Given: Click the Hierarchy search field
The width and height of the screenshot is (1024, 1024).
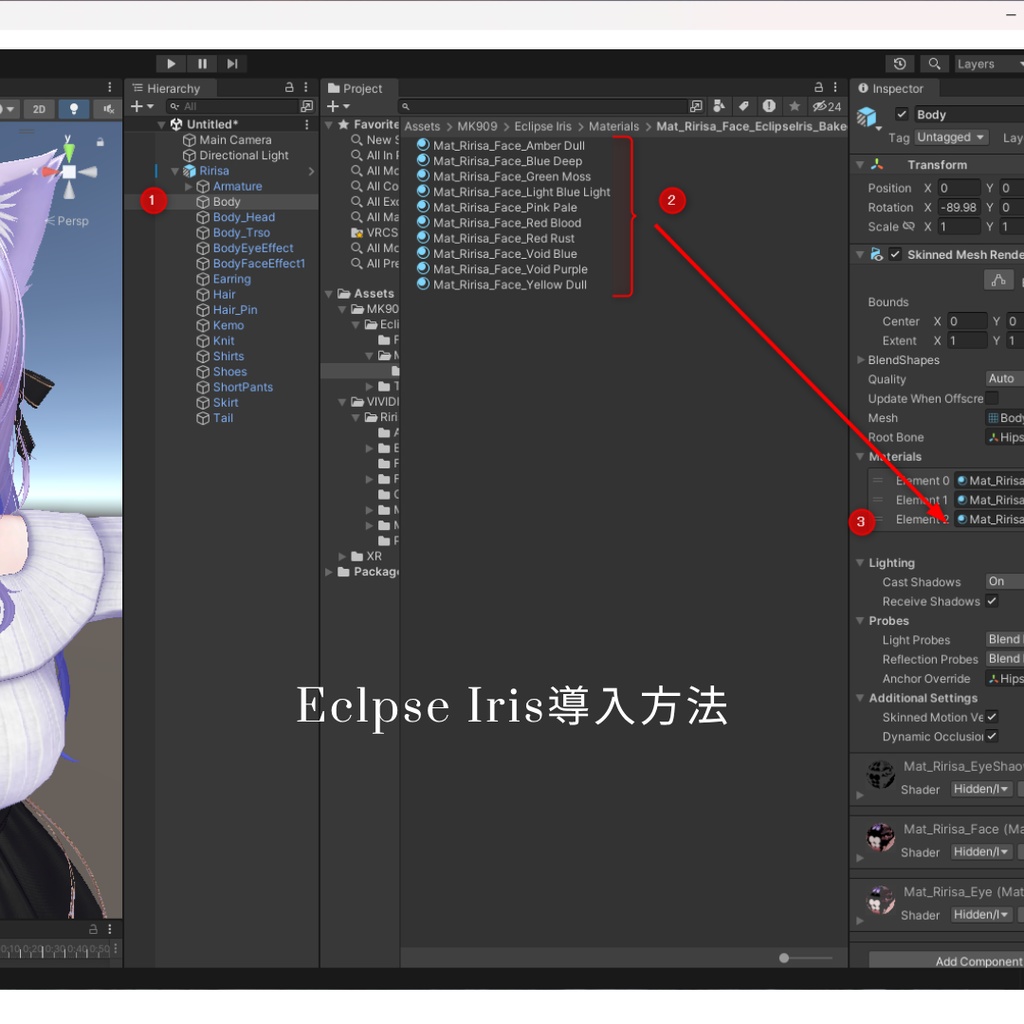Looking at the screenshot, I should click(x=231, y=106).
